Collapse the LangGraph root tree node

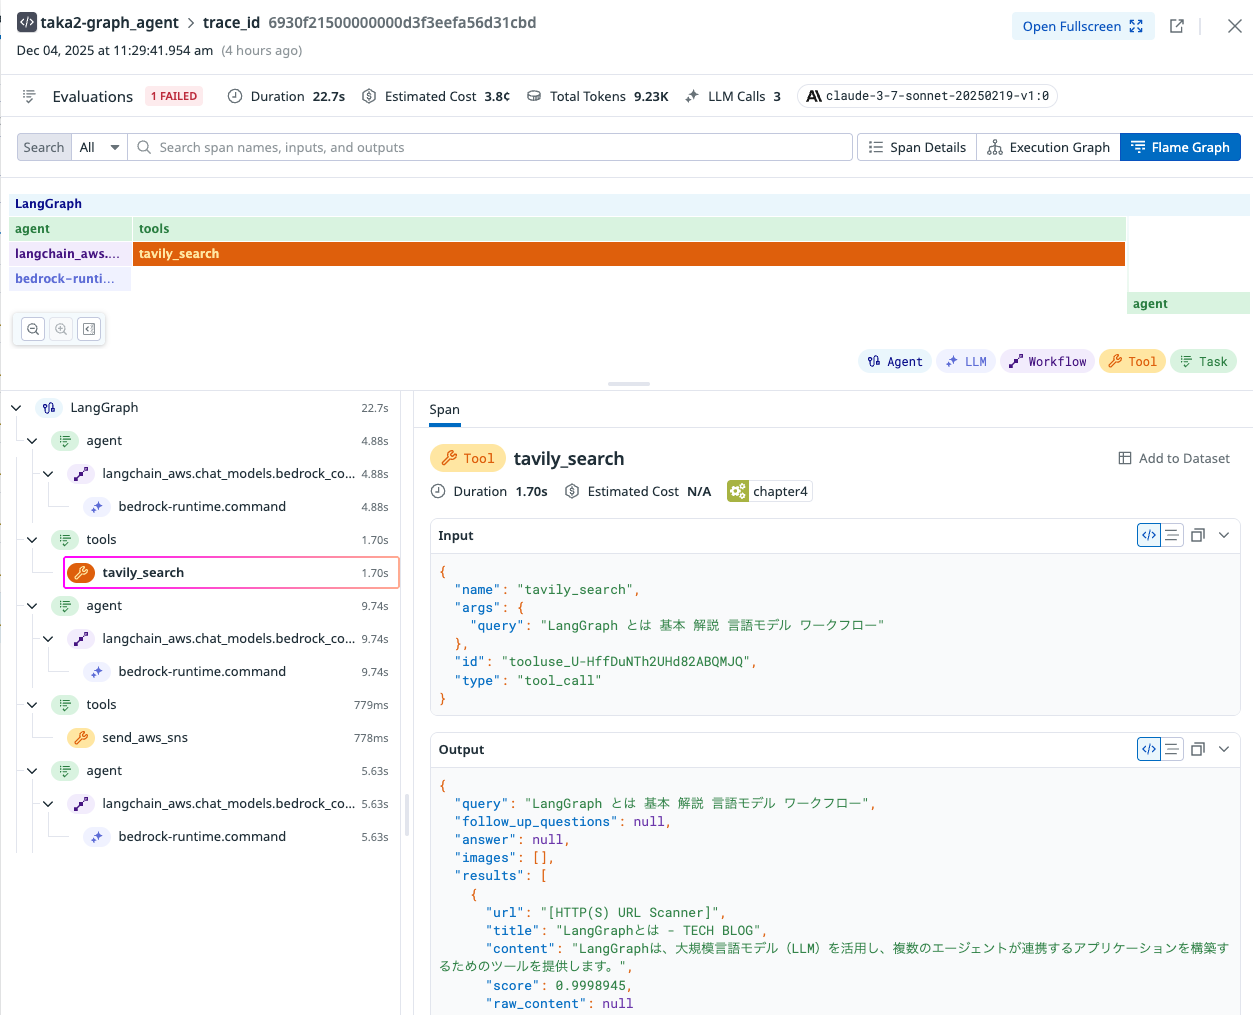click(x=16, y=408)
